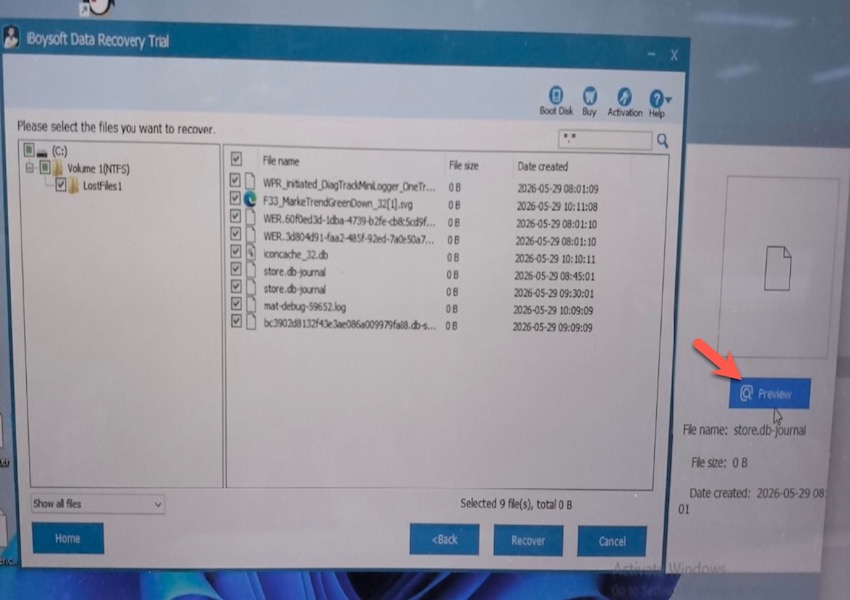
Task: Click the file preview thumbnail area
Action: click(777, 267)
